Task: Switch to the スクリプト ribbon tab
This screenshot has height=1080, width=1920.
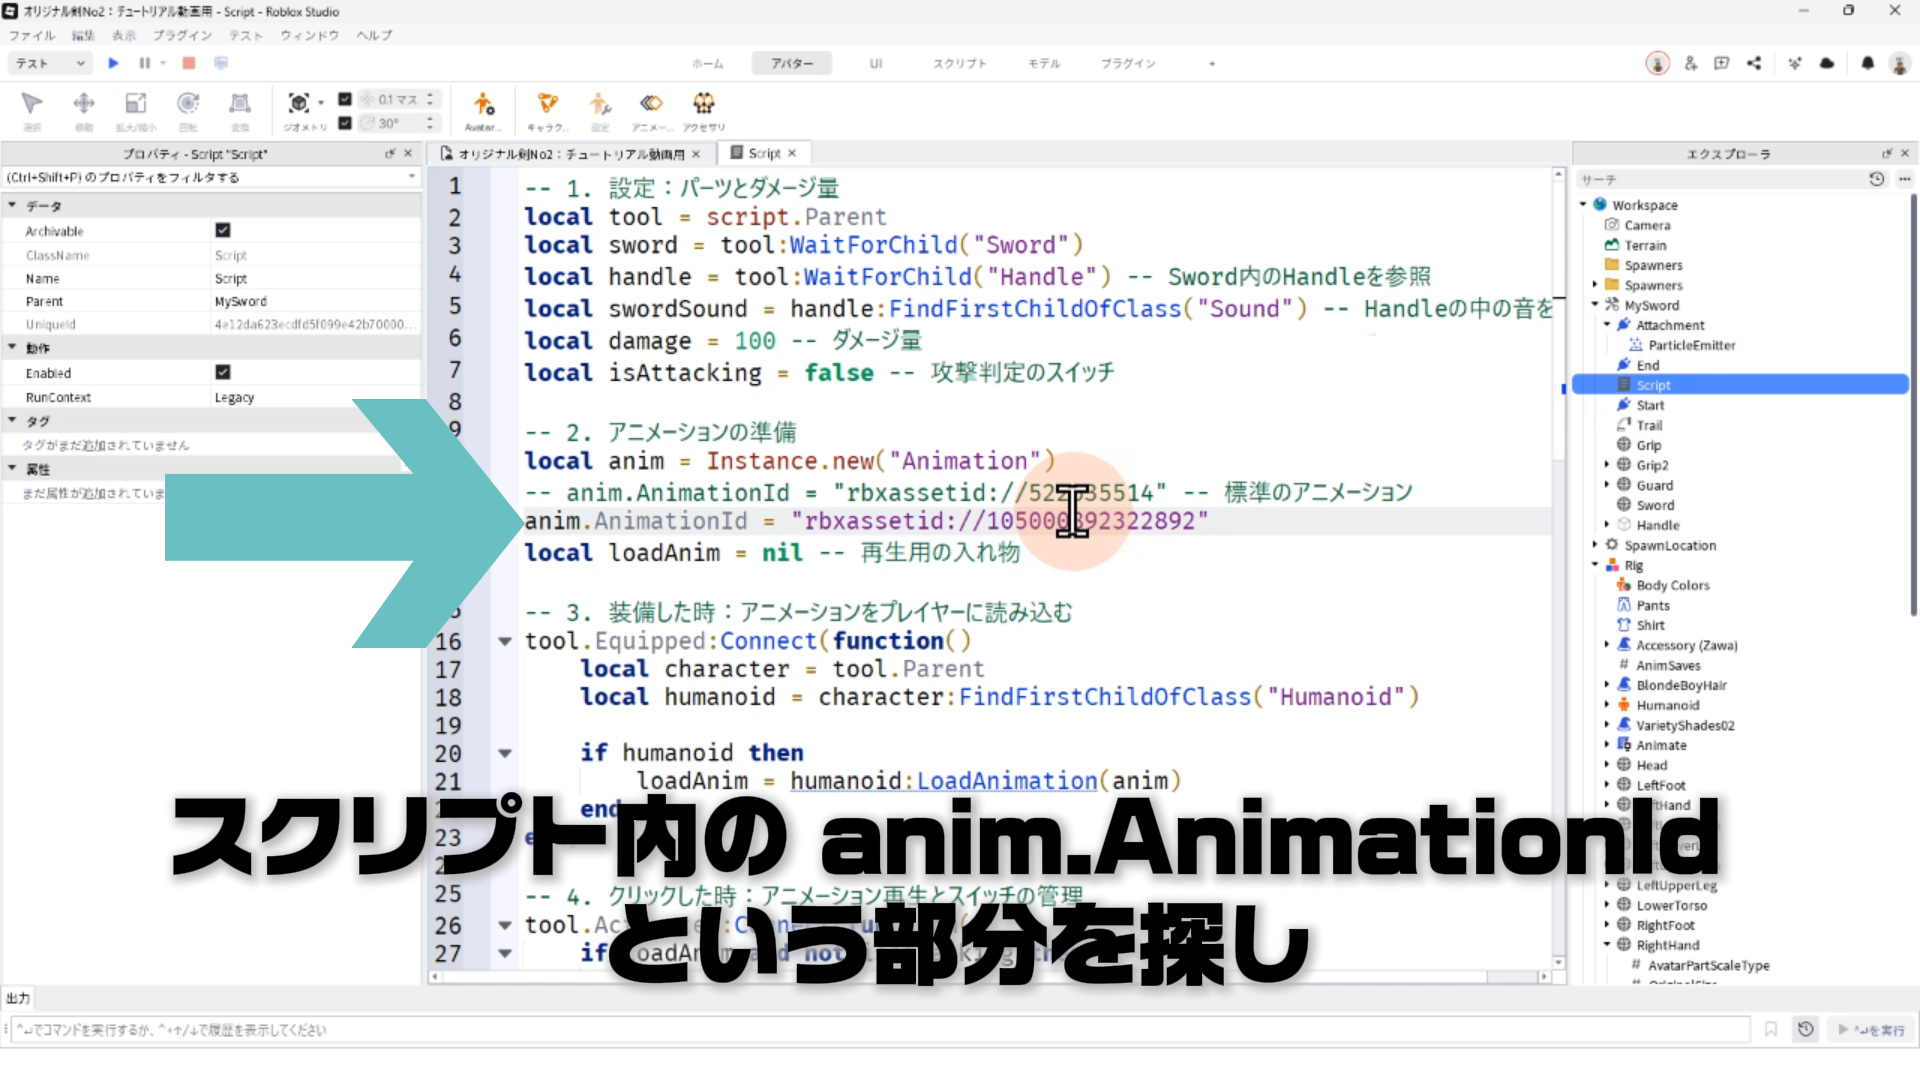Action: point(959,63)
